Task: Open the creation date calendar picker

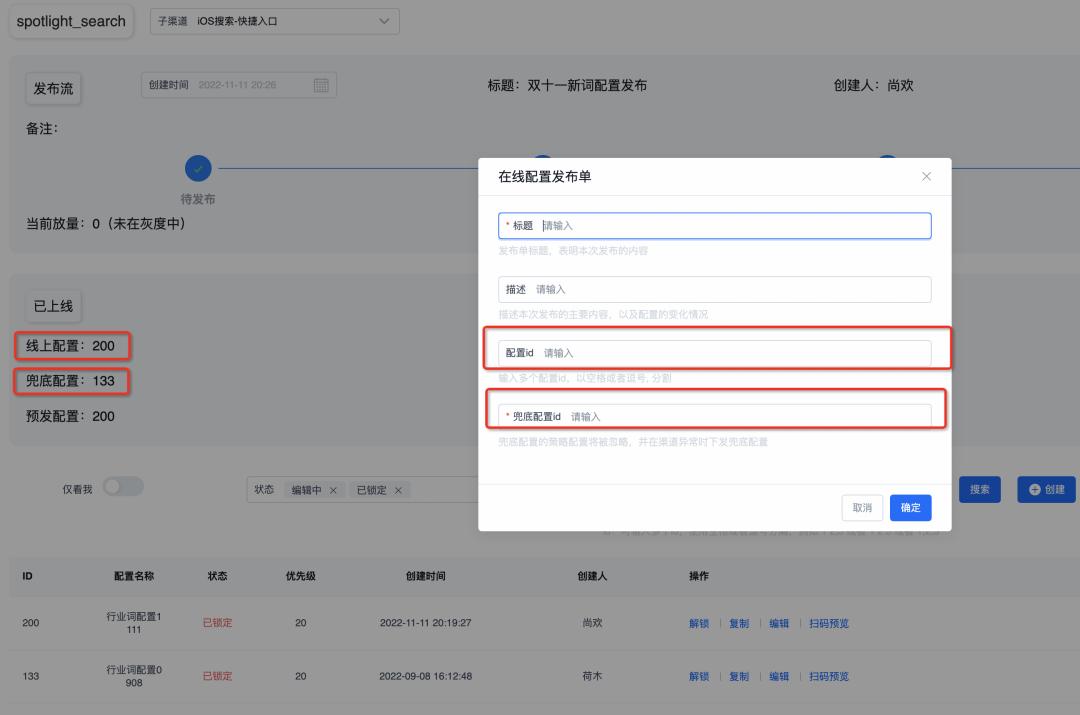Action: point(320,85)
